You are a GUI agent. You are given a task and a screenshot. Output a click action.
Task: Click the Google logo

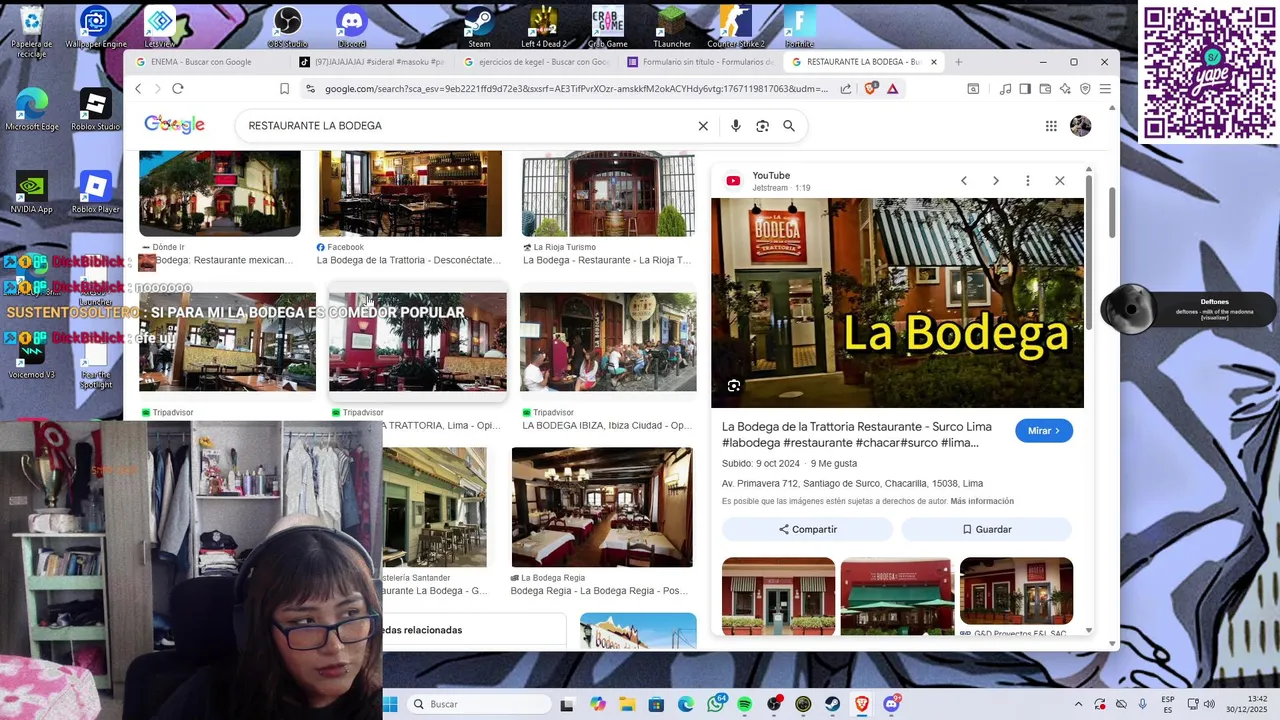174,125
